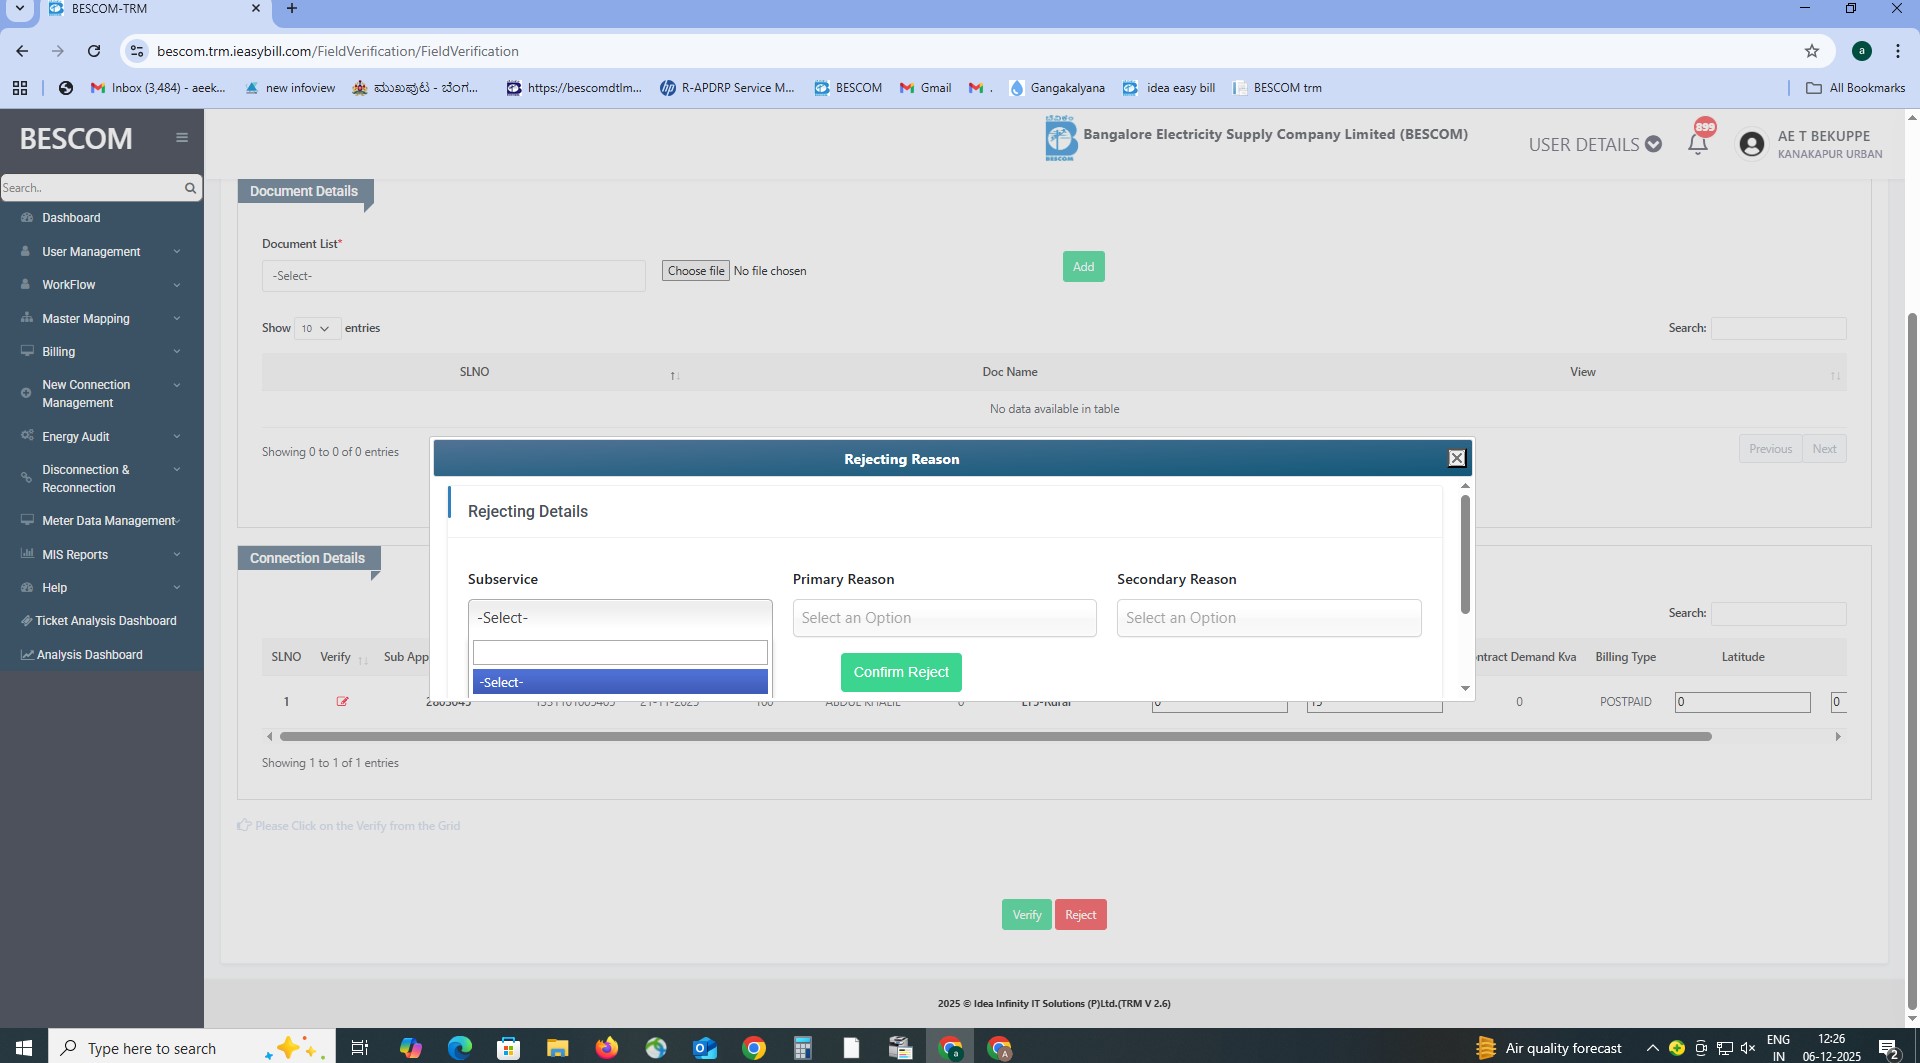Open the notifications bell icon
The image size is (1920, 1063).
(1698, 144)
